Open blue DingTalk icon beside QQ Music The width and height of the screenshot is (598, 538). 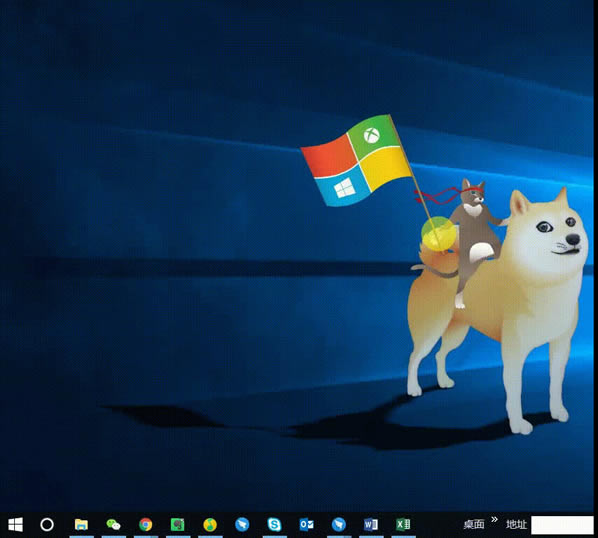pyautogui.click(x=242, y=525)
